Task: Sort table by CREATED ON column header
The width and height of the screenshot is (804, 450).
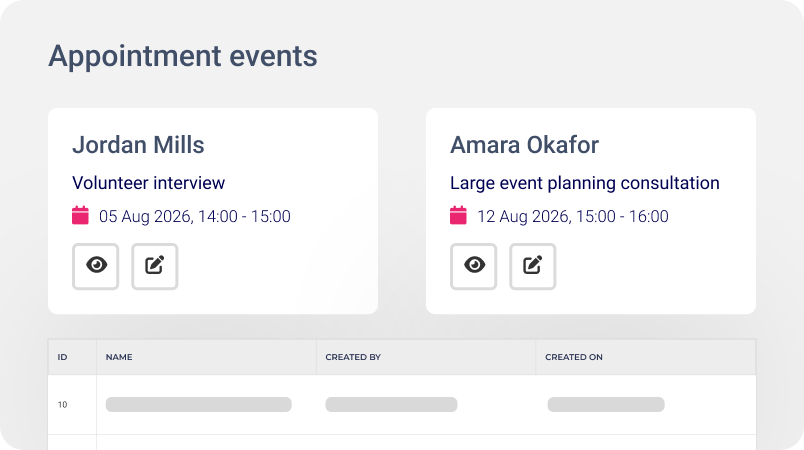Action: click(574, 357)
